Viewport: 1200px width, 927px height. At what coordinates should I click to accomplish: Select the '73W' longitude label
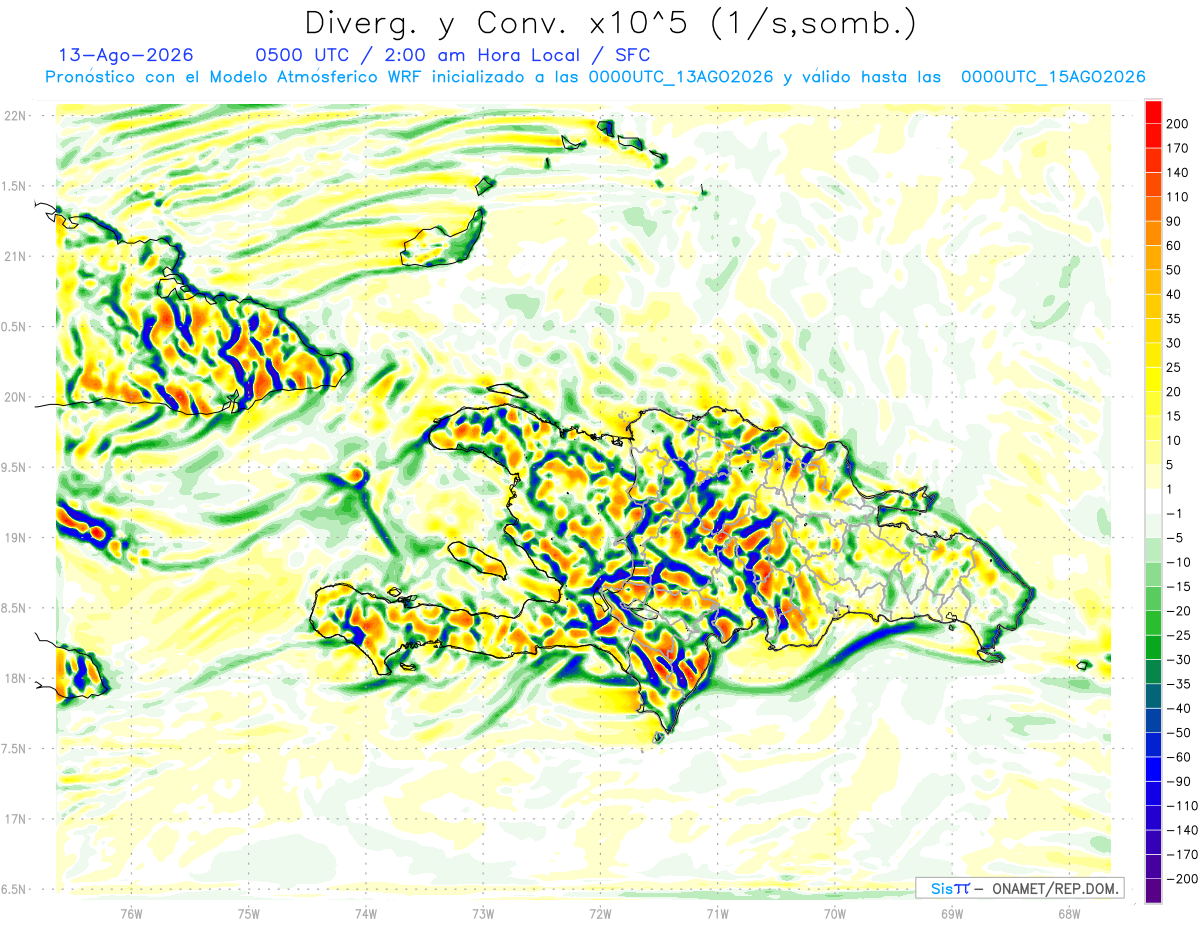click(483, 914)
